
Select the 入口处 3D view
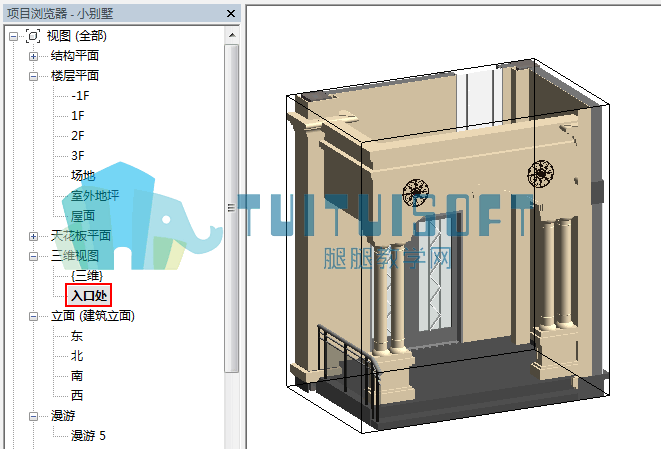89,295
